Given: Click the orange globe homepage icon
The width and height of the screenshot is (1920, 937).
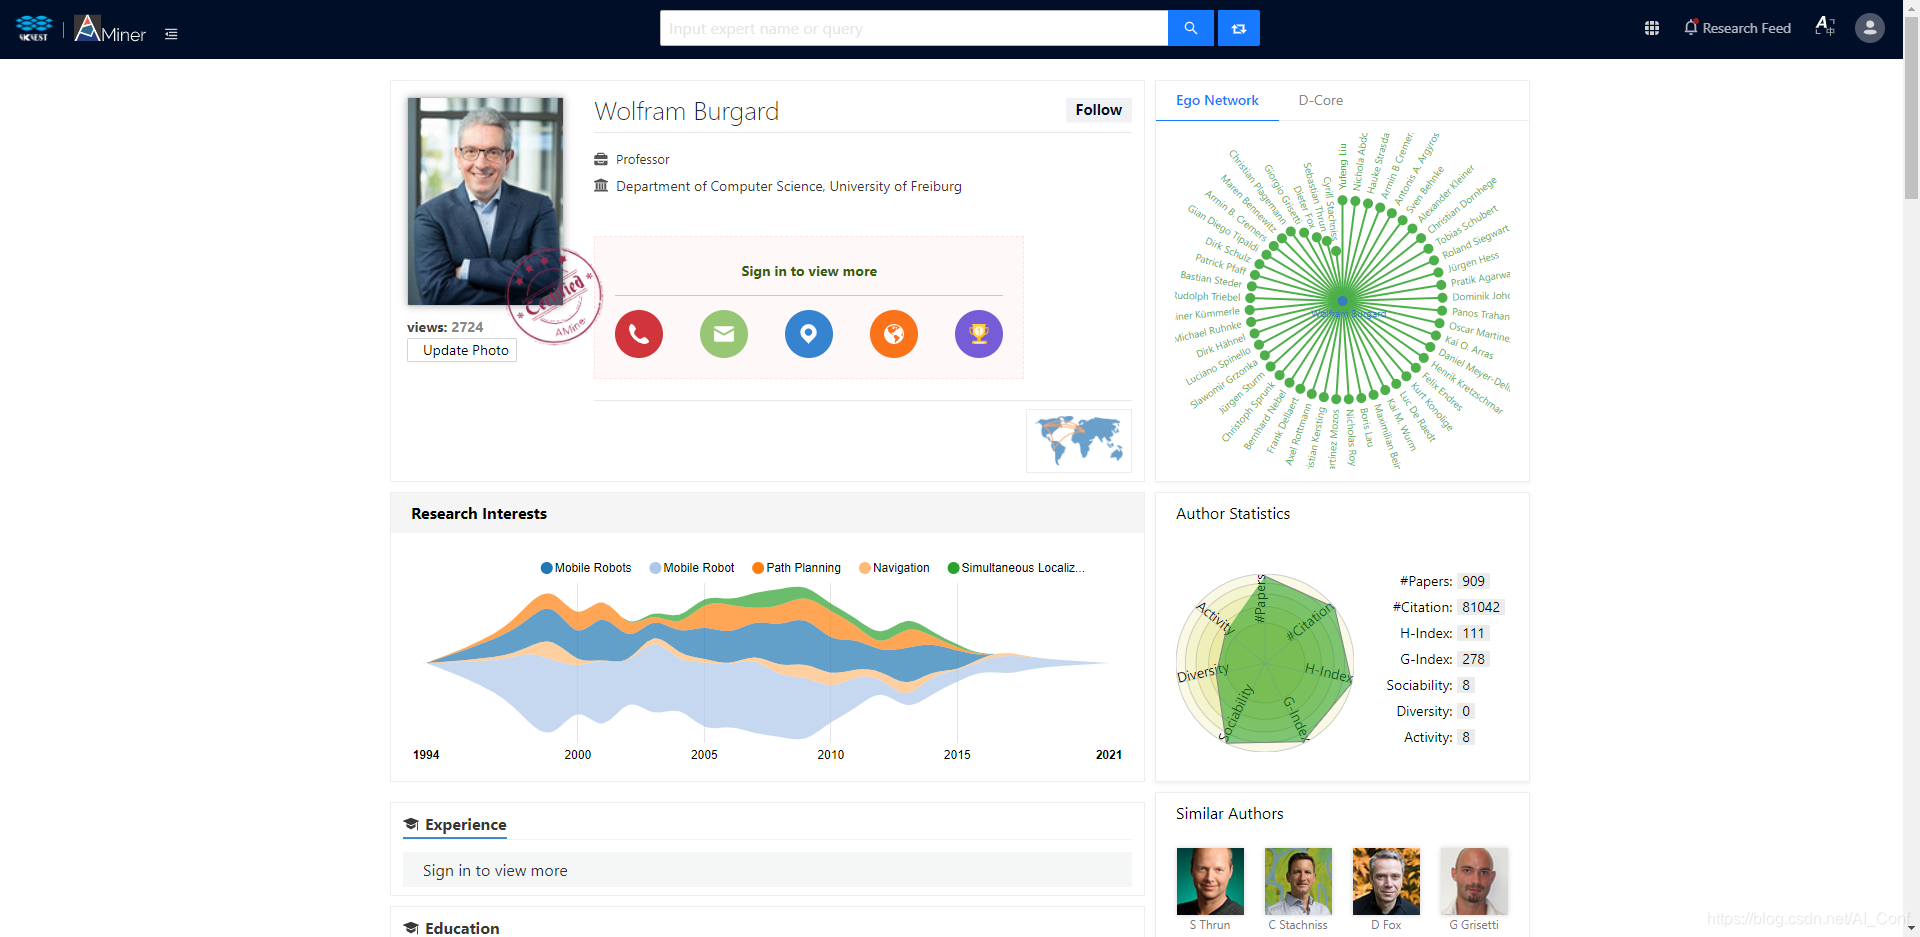Looking at the screenshot, I should coord(894,334).
